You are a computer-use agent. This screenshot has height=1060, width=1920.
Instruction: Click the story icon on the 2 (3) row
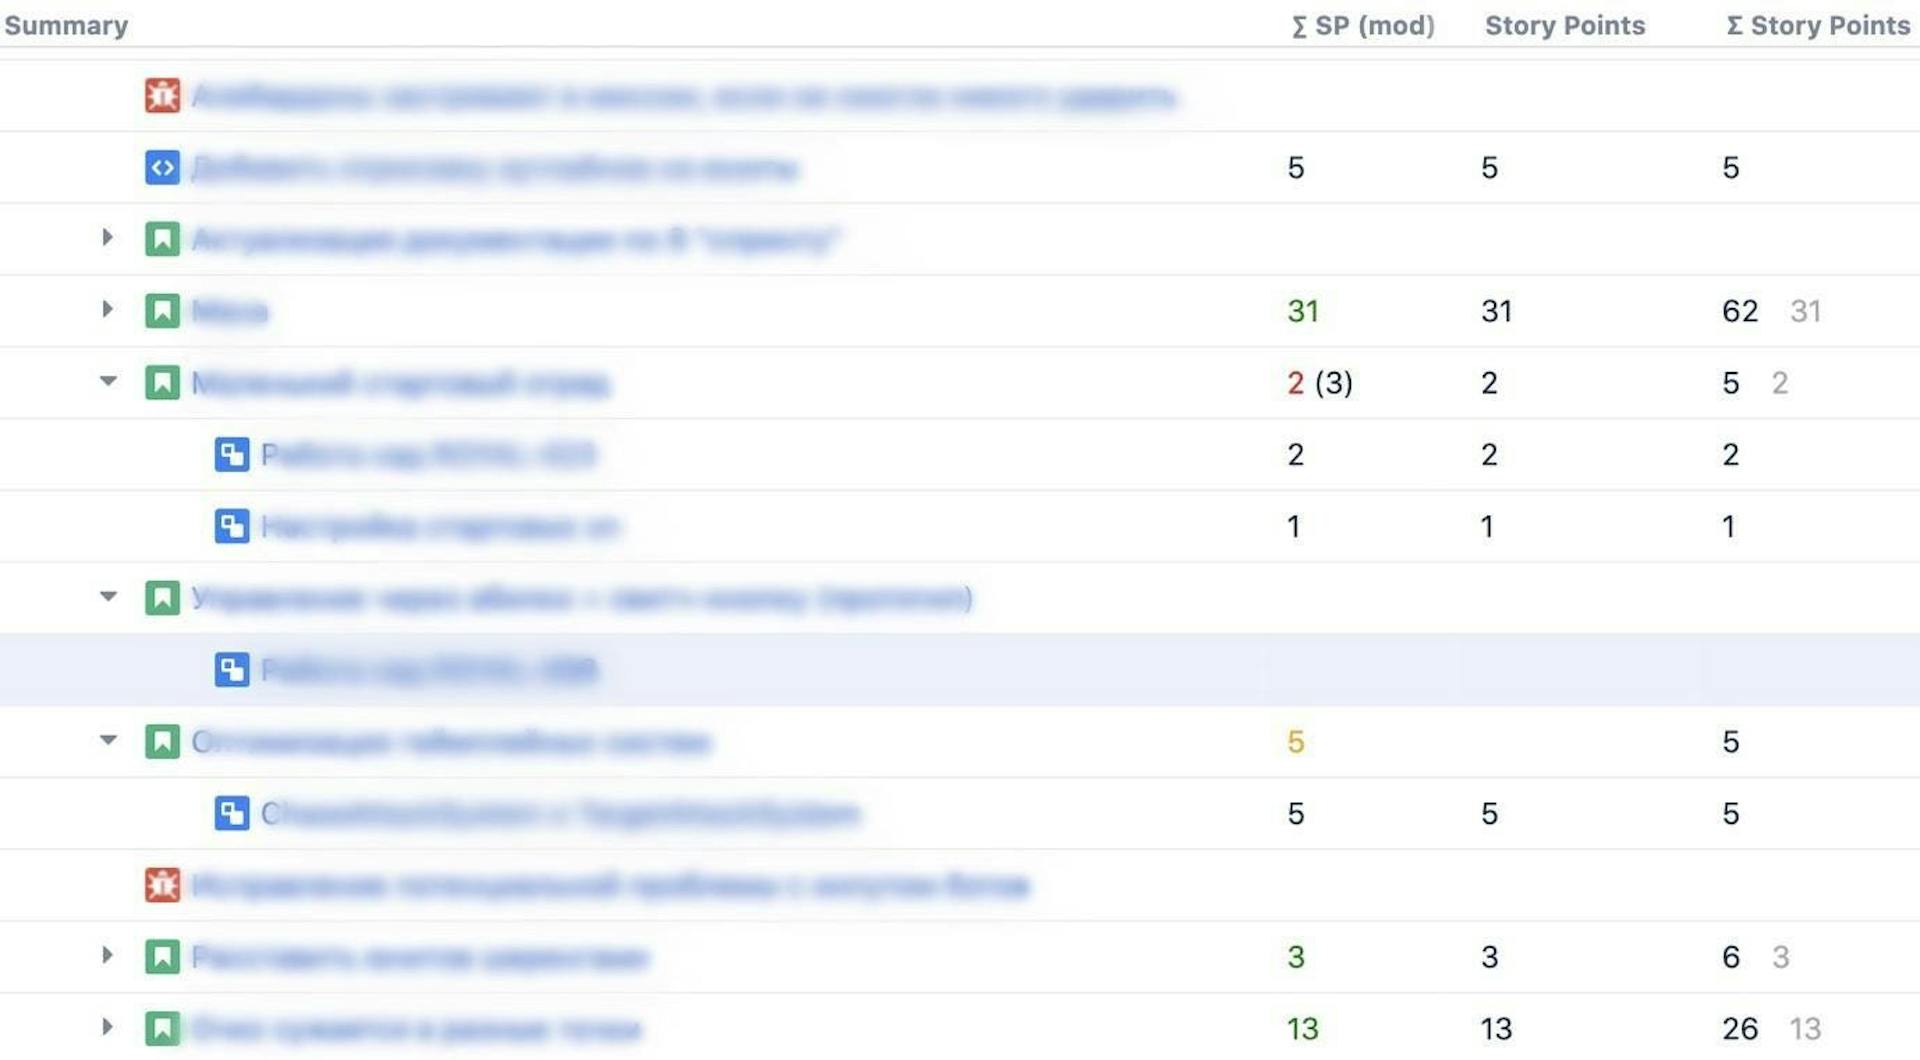(x=161, y=383)
